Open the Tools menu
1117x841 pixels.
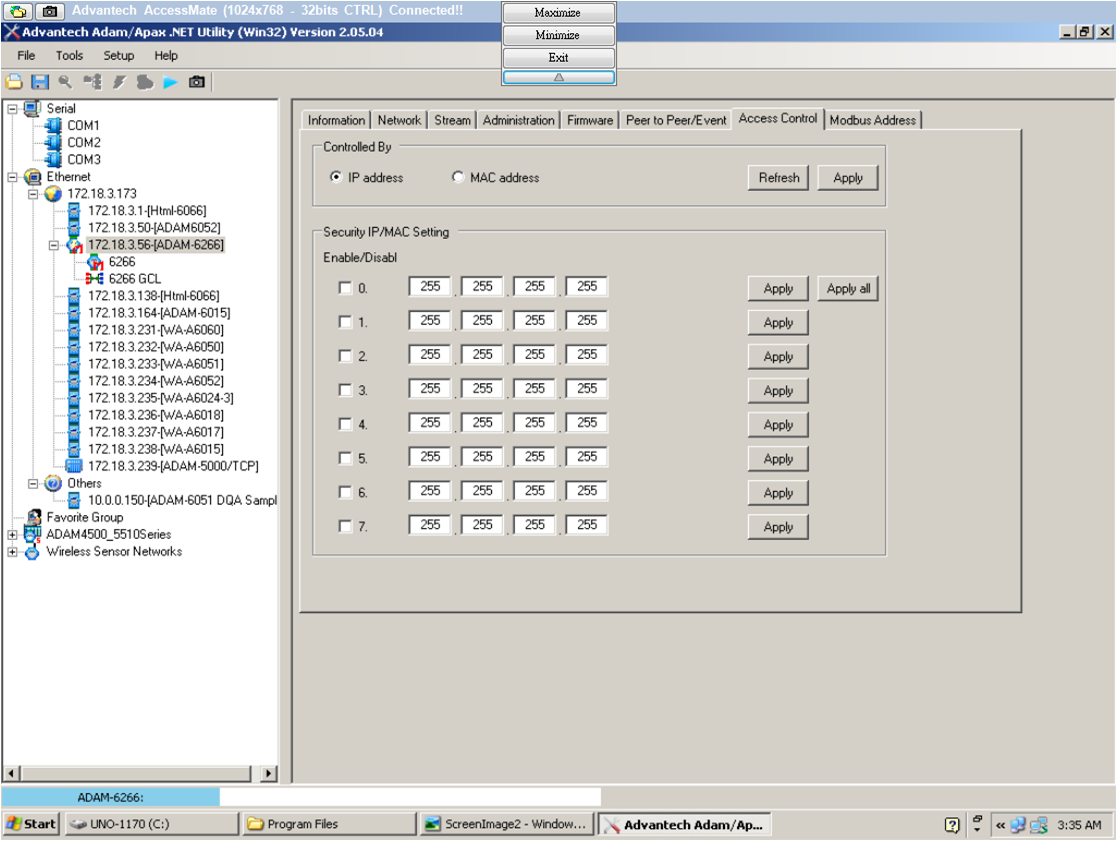(x=70, y=56)
